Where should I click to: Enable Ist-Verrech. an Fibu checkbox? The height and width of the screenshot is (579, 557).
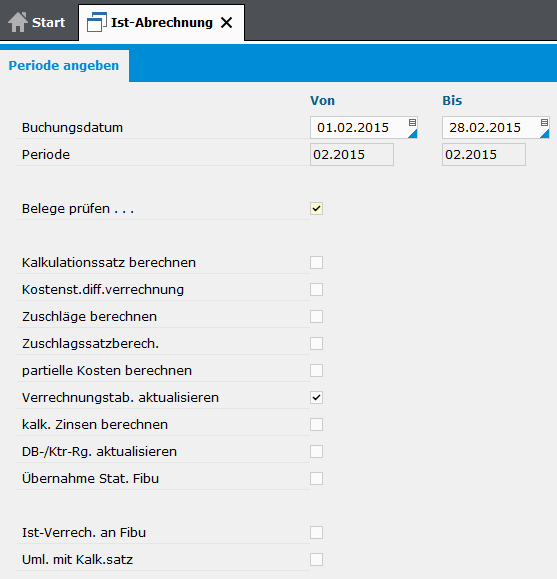click(x=317, y=532)
